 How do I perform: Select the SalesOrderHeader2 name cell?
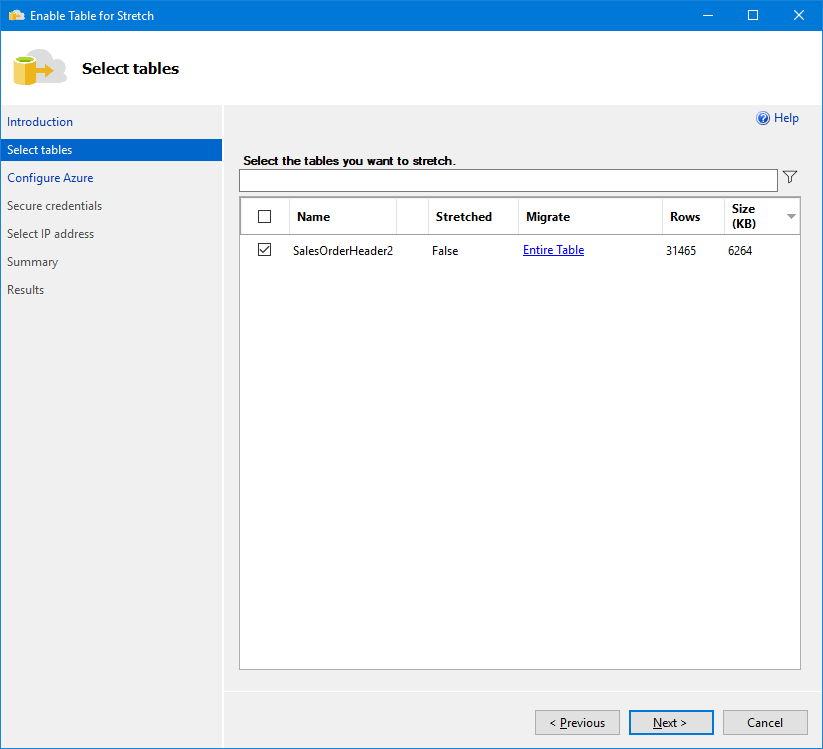343,250
